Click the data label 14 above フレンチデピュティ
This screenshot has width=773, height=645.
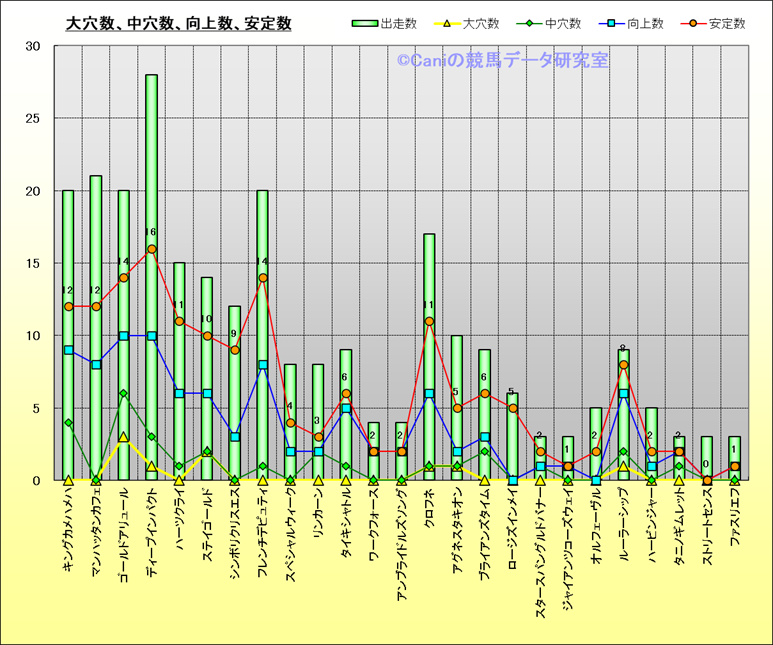click(x=262, y=262)
